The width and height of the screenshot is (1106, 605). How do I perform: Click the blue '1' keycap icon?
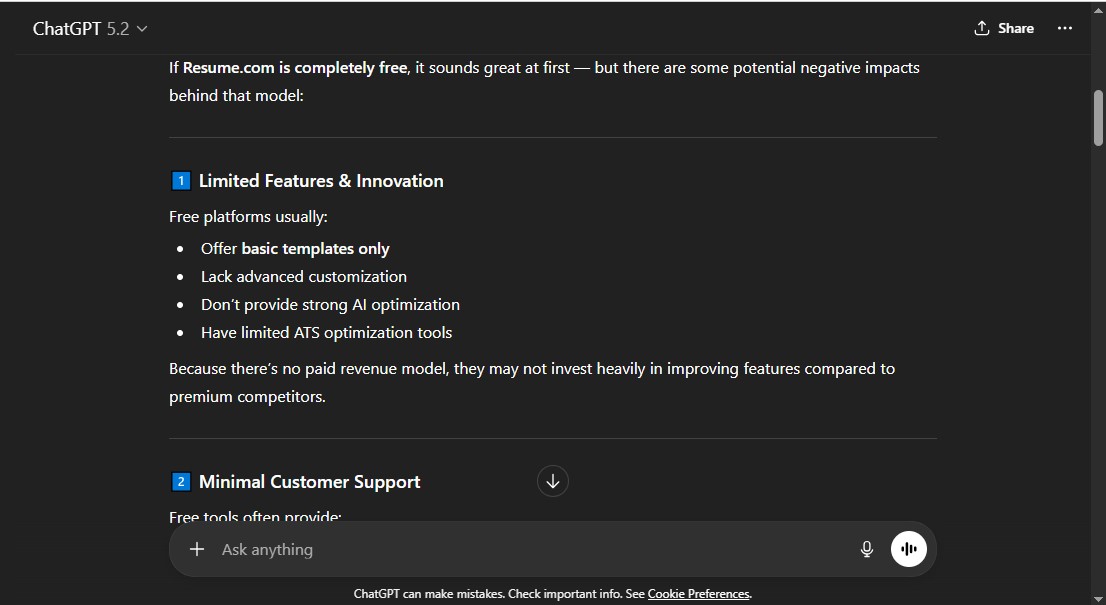click(180, 181)
